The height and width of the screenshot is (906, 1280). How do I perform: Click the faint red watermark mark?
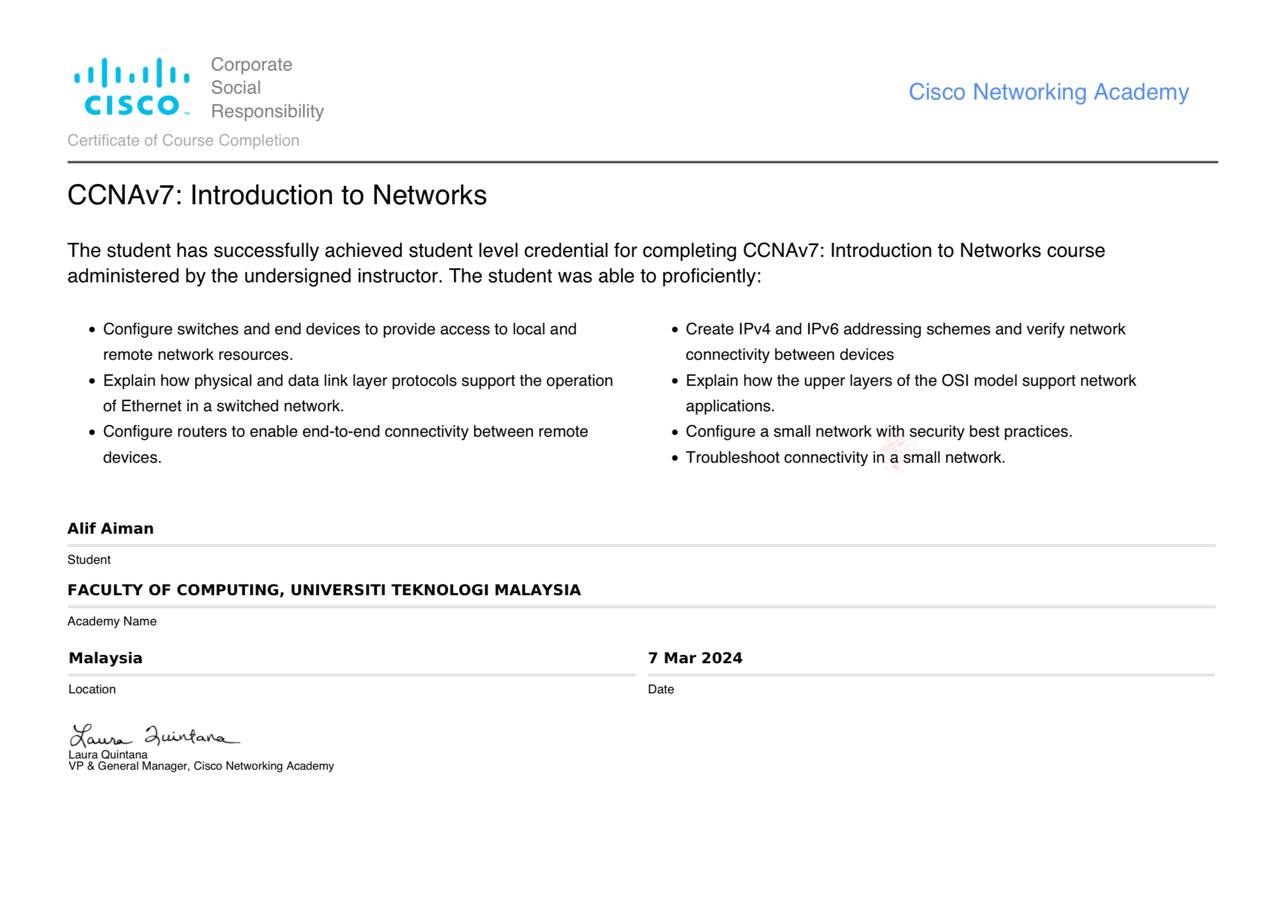pos(895,452)
